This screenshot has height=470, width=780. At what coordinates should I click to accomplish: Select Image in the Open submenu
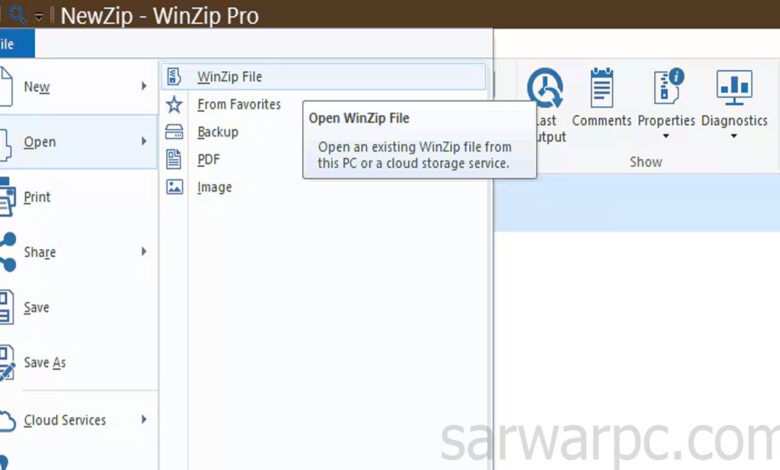214,188
